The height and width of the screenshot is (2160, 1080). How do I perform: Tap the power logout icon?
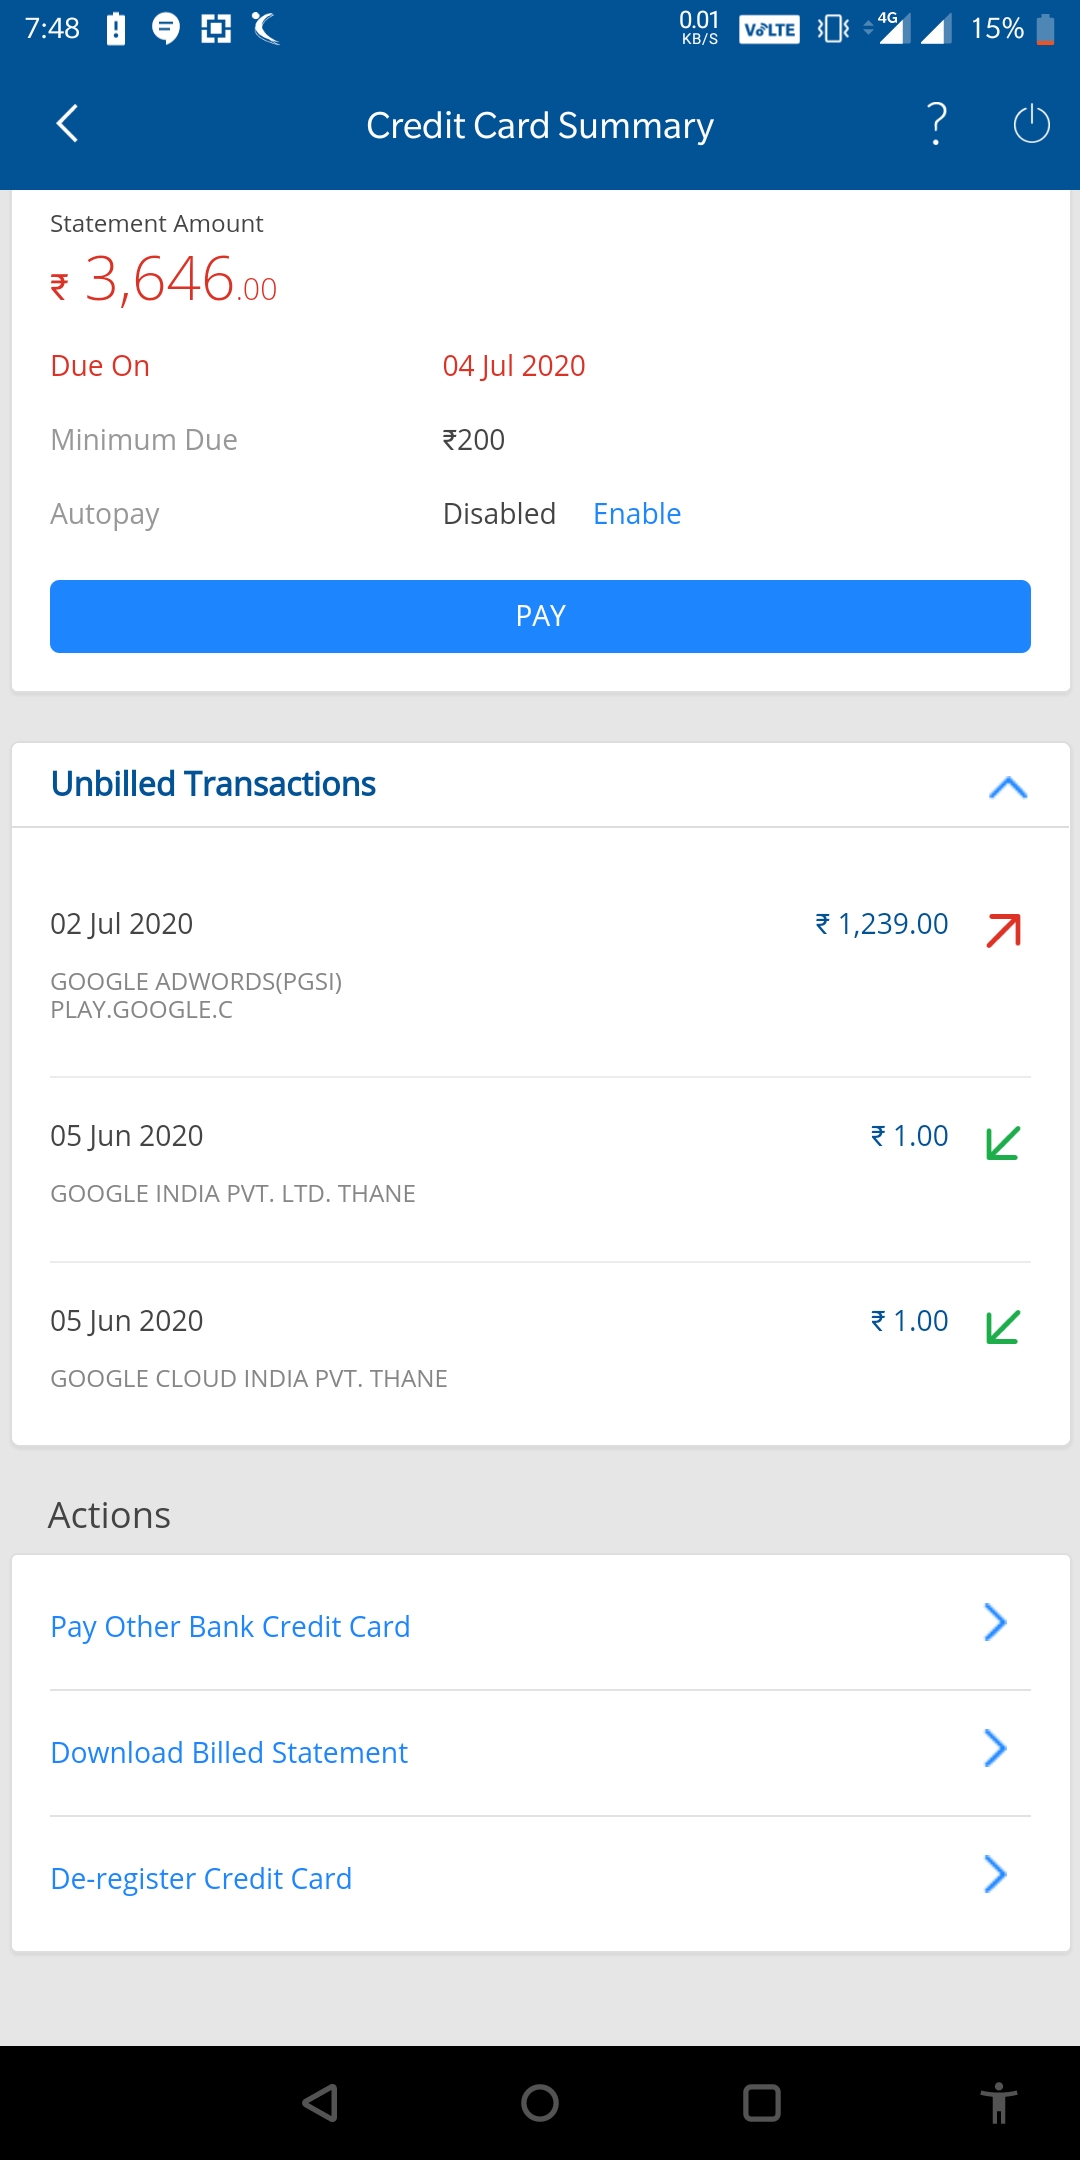(x=1031, y=124)
